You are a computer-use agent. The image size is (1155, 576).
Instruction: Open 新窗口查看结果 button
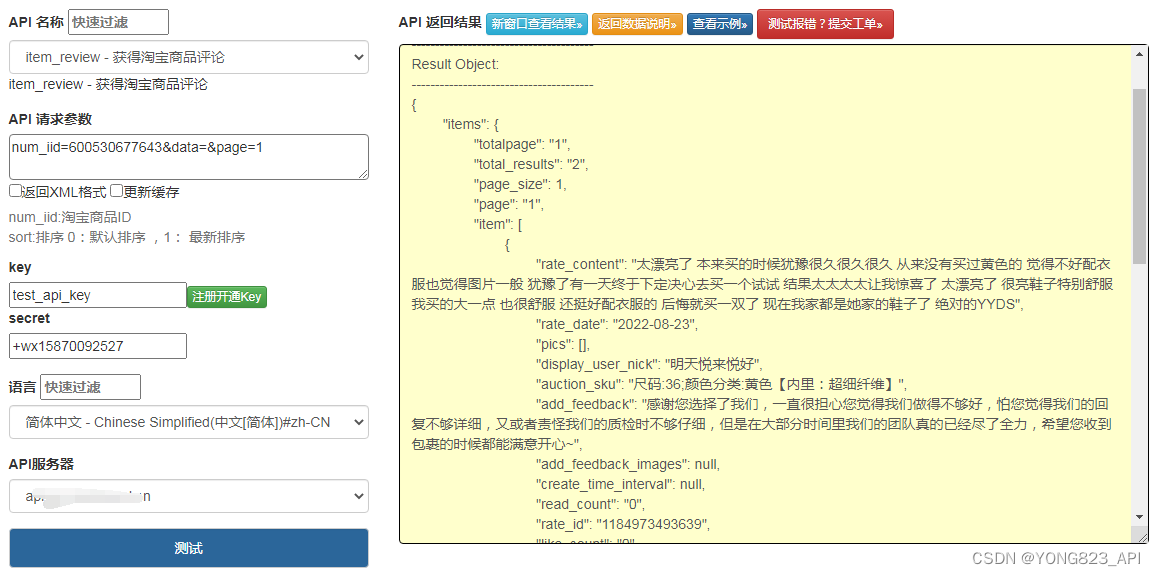(x=537, y=24)
